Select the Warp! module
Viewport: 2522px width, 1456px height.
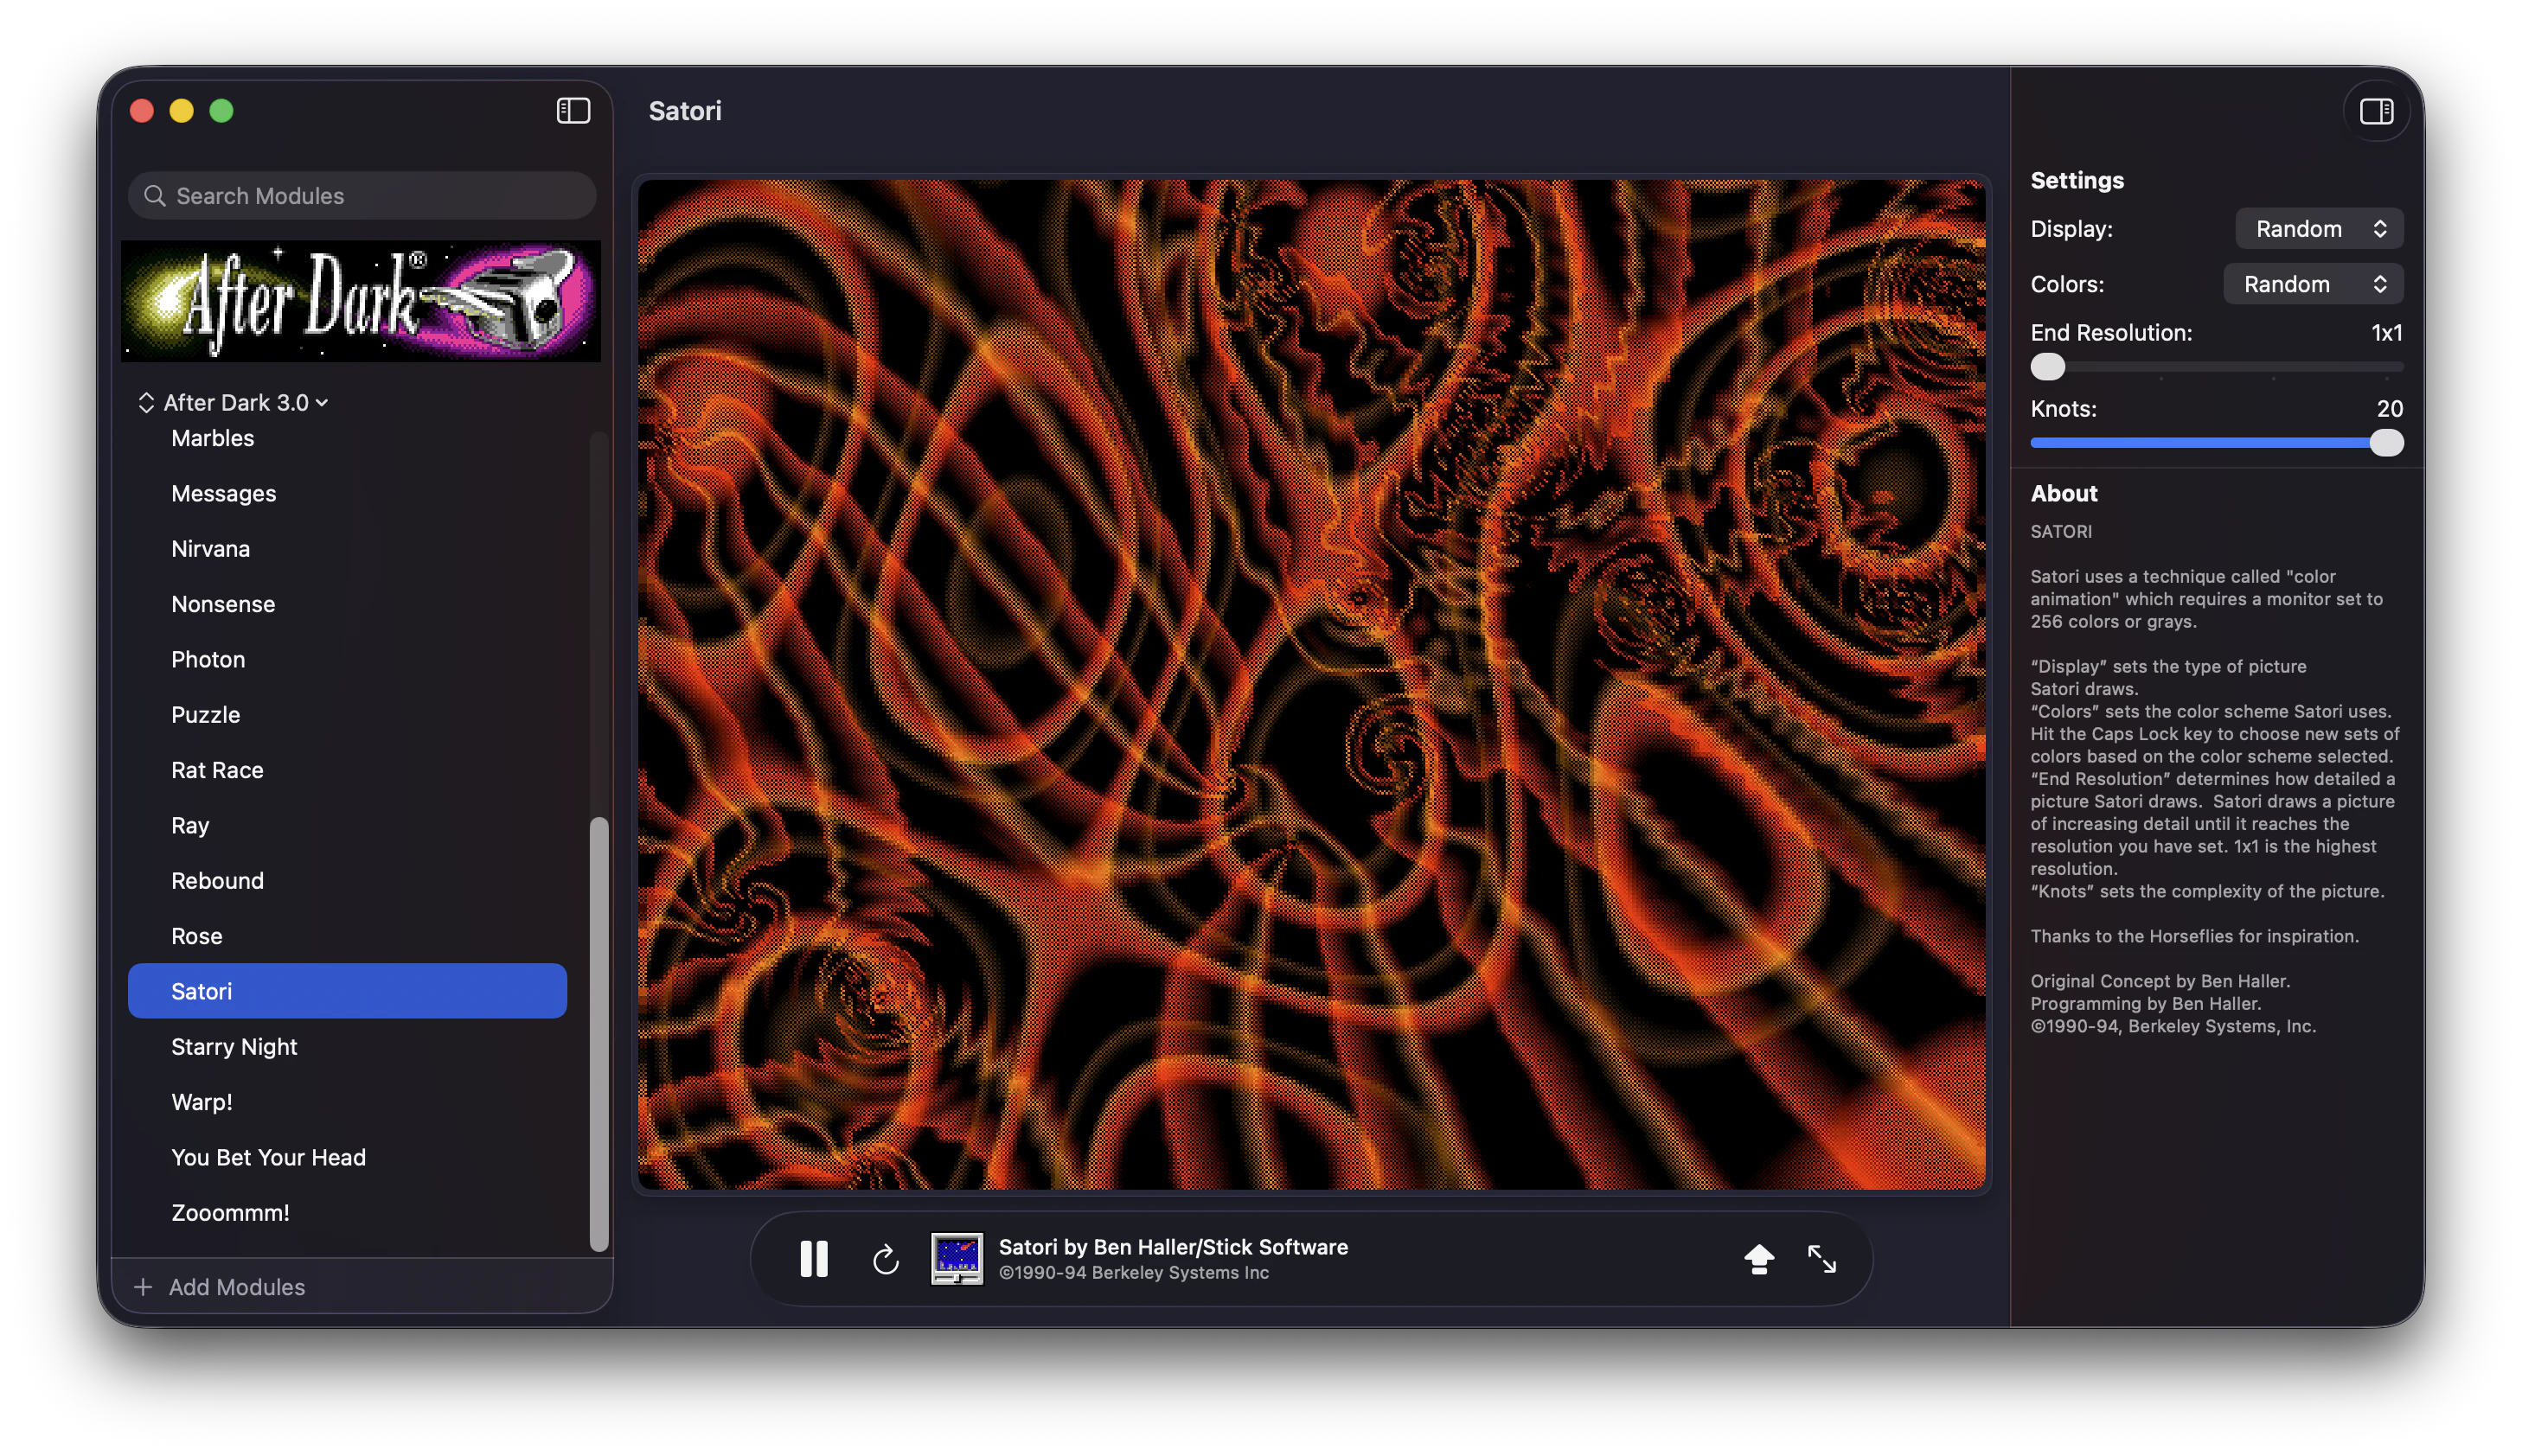tap(347, 1102)
